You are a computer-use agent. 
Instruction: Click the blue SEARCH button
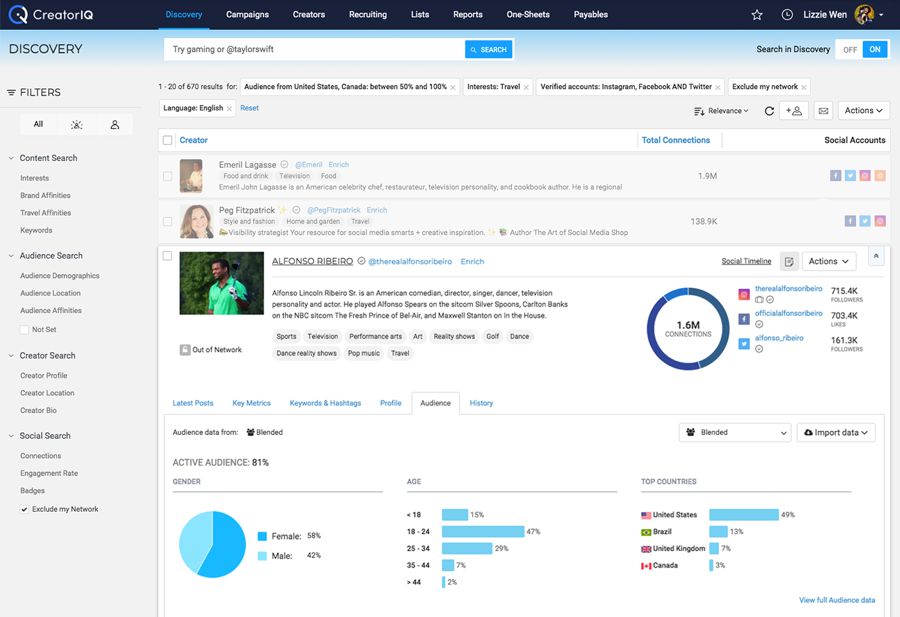point(488,50)
